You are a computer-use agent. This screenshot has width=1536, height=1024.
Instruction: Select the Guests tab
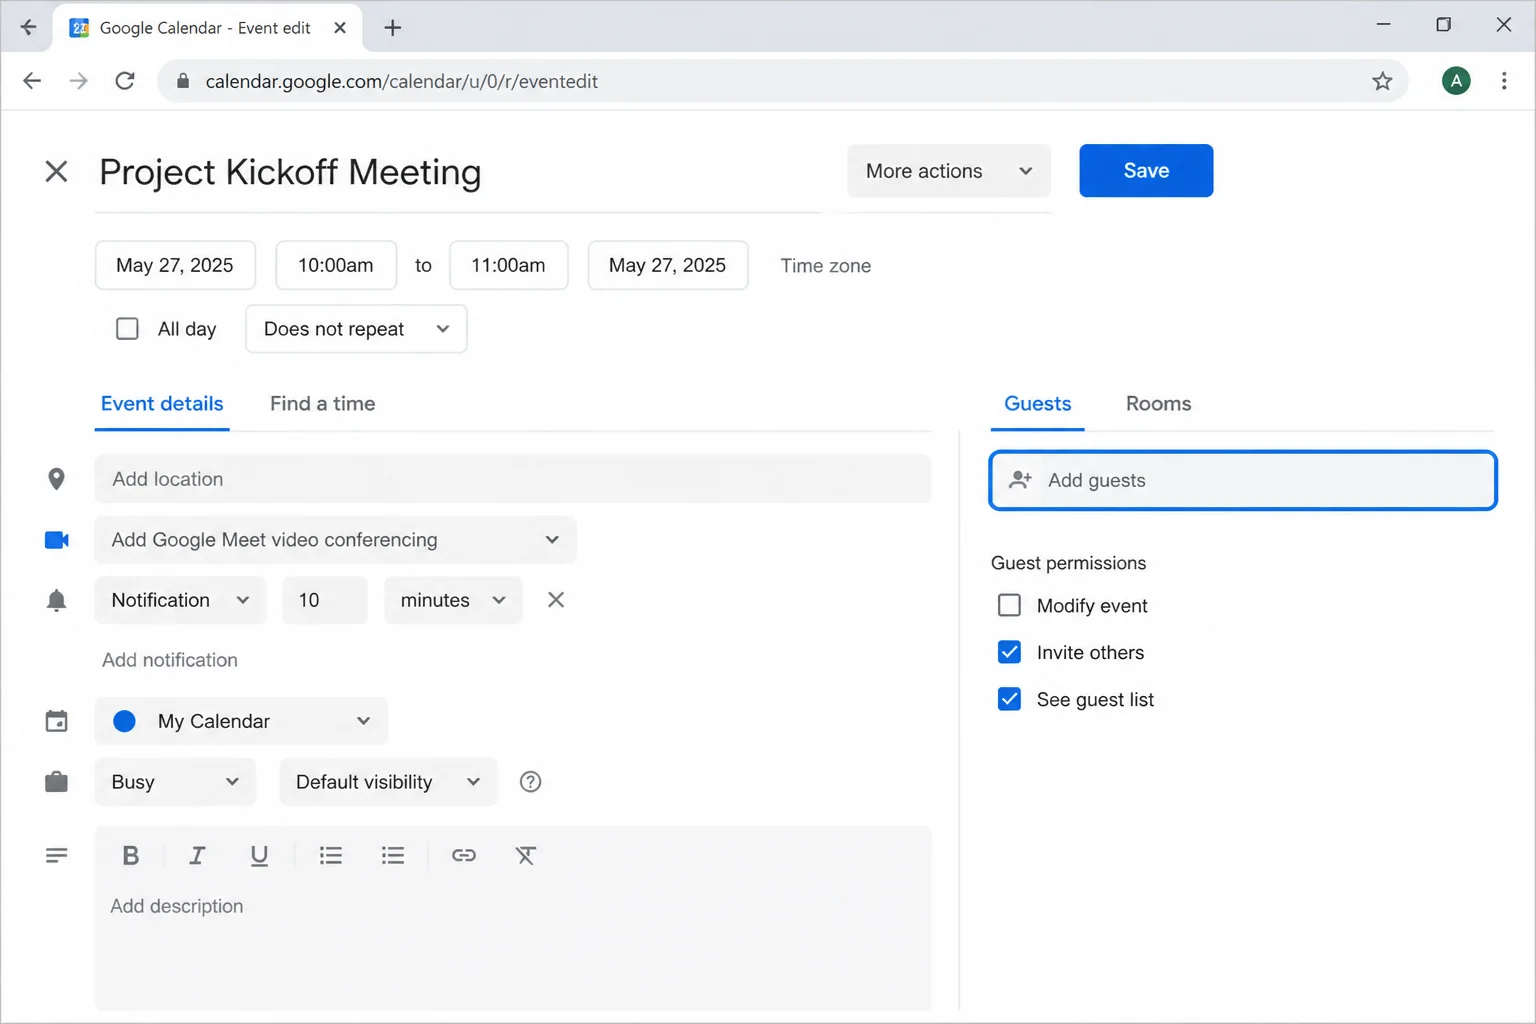(1038, 404)
